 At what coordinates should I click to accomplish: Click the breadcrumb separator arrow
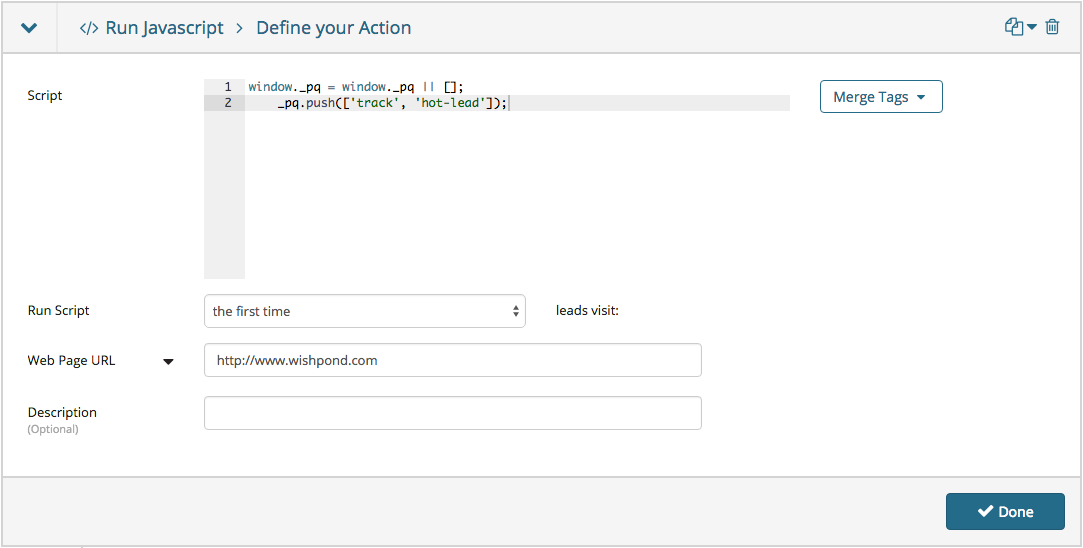coord(240,28)
